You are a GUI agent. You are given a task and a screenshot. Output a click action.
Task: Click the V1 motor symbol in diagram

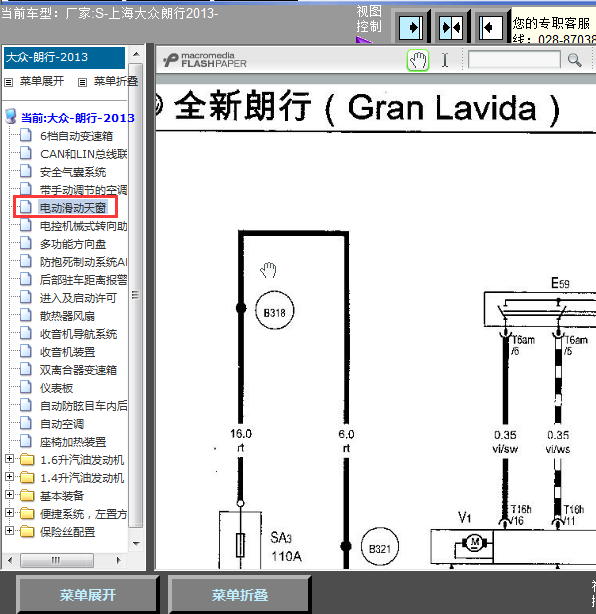coord(475,543)
